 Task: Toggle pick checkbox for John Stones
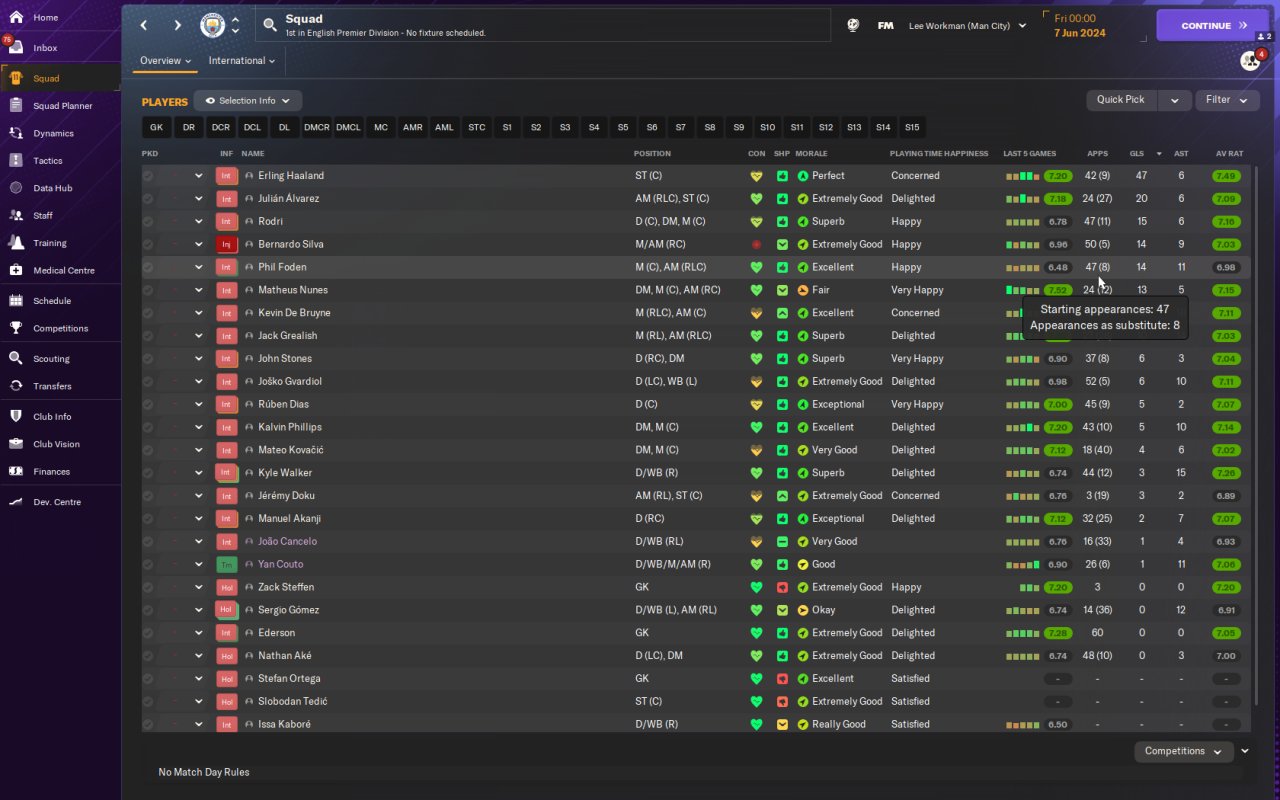click(x=148, y=359)
